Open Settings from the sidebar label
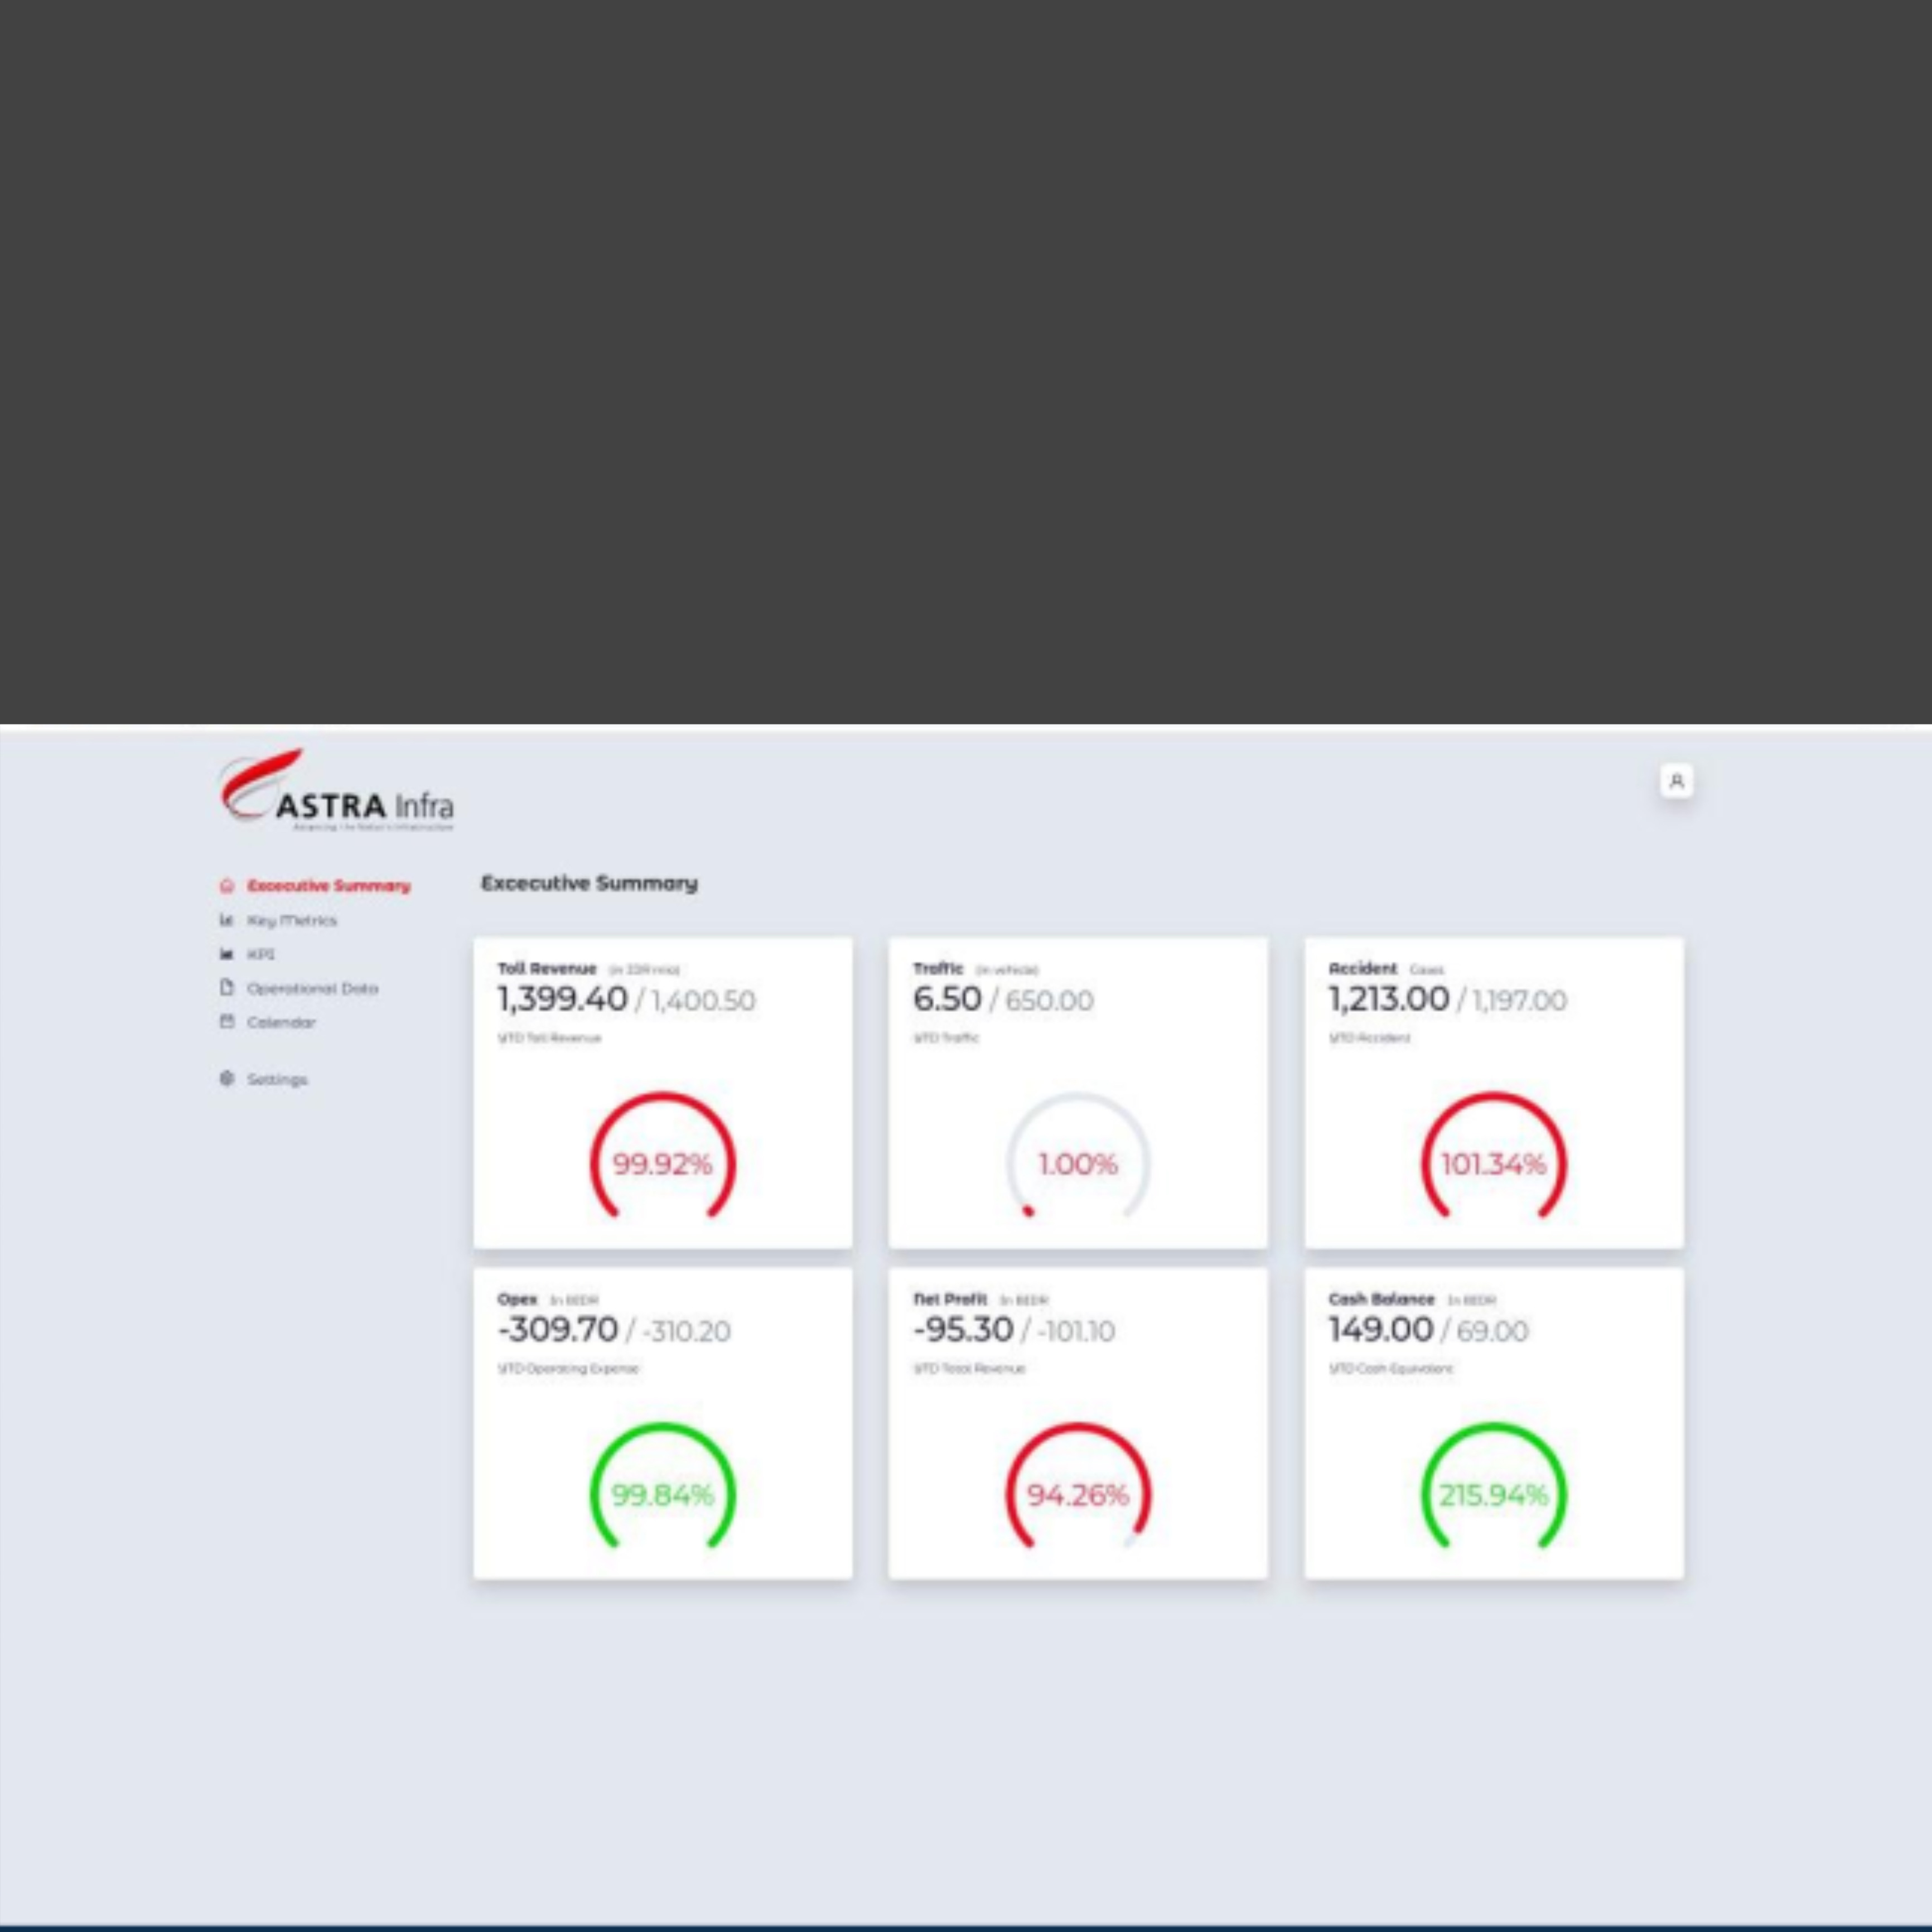The image size is (1932, 1932). (x=277, y=1079)
